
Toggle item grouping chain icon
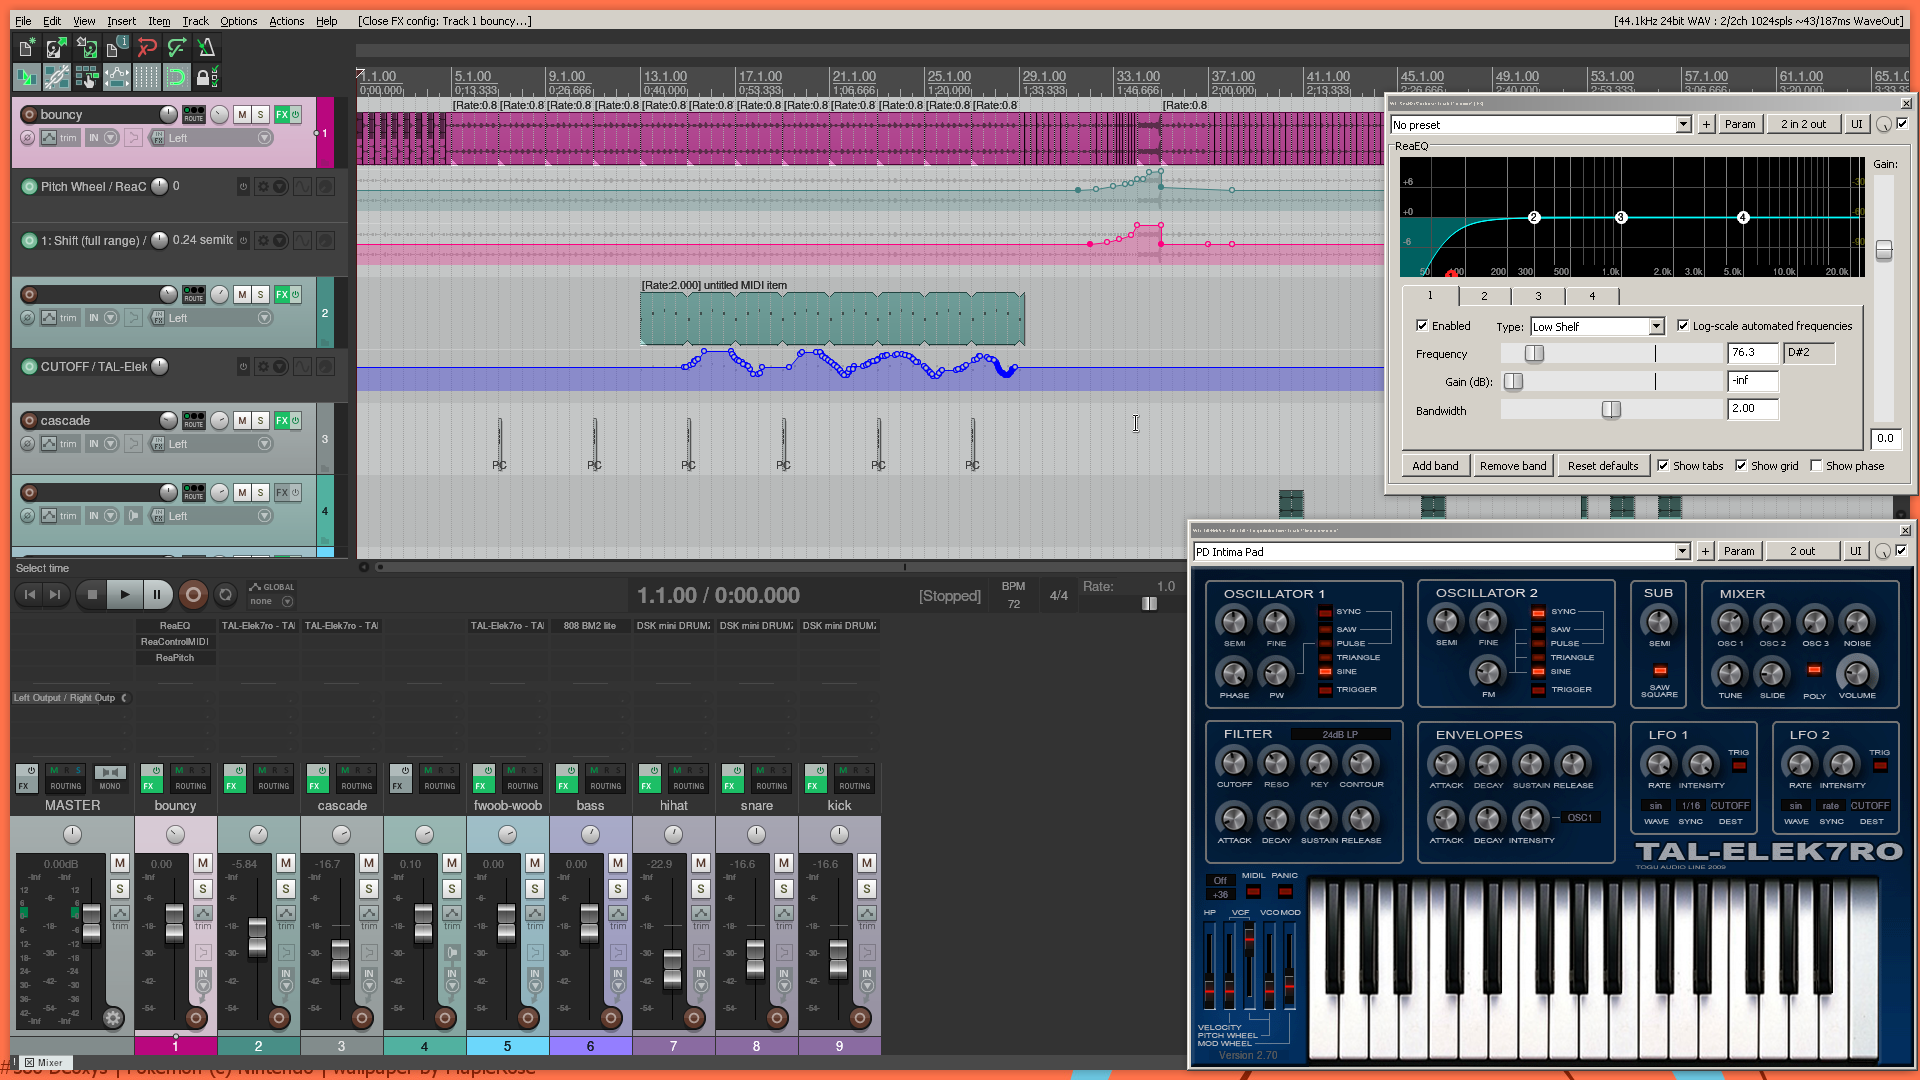point(57,77)
